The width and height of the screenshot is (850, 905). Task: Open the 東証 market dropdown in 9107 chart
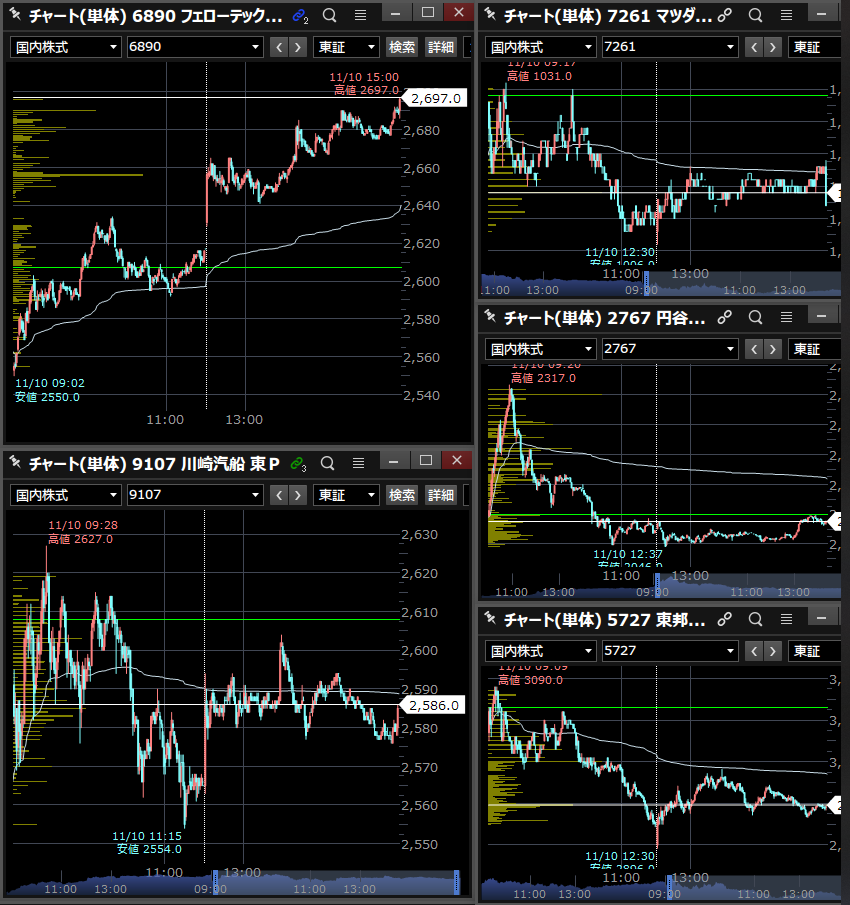coord(346,495)
